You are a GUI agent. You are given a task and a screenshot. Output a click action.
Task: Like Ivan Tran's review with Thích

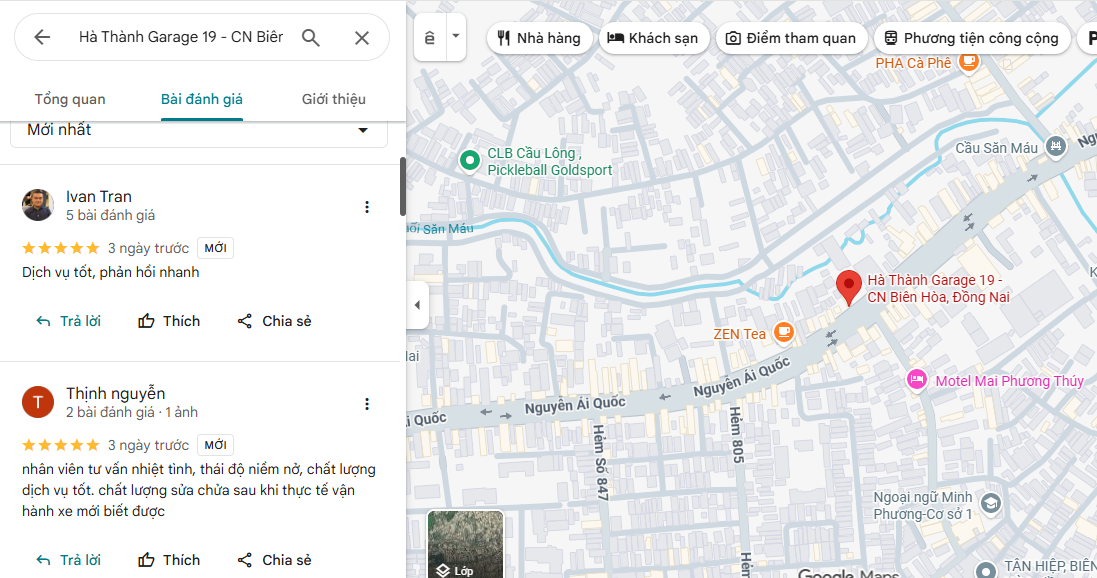pos(169,321)
